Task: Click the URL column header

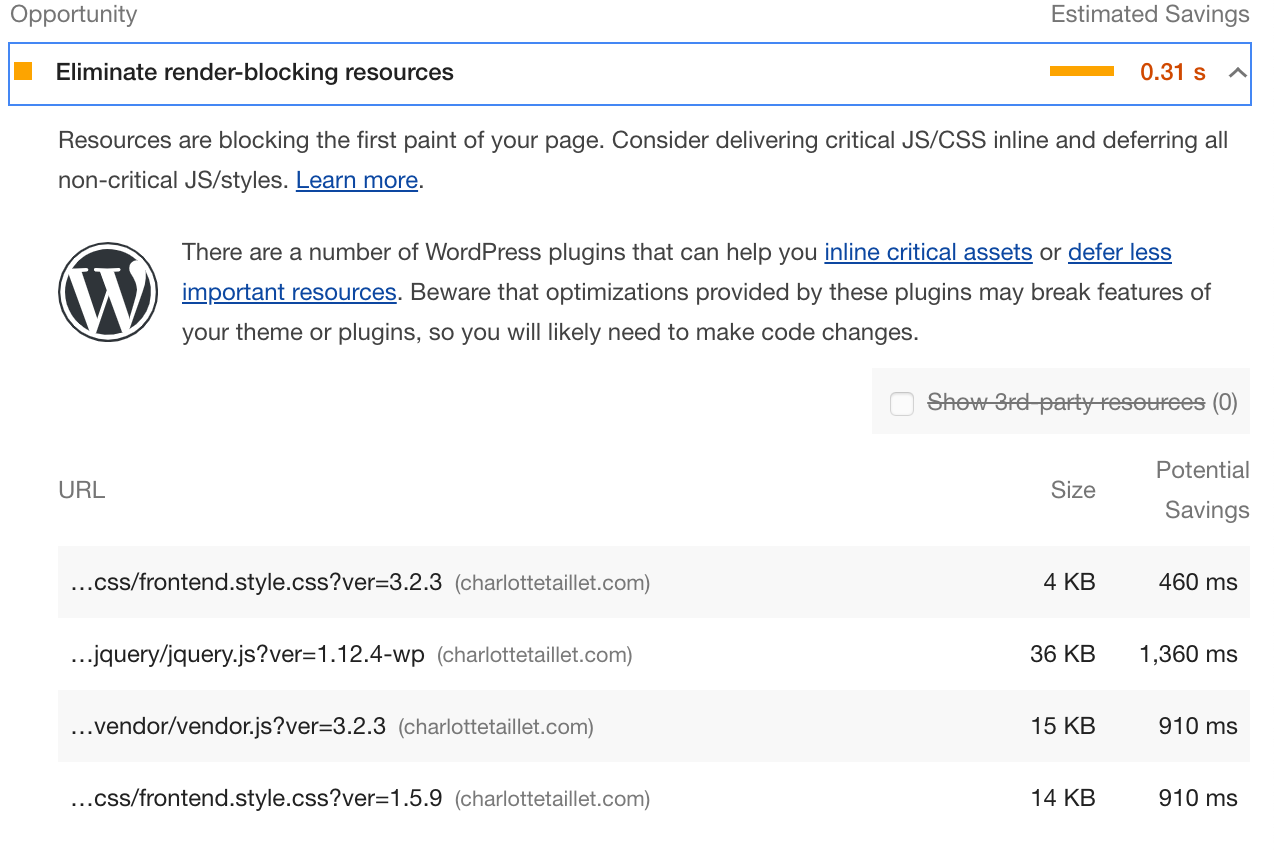Action: pos(82,490)
